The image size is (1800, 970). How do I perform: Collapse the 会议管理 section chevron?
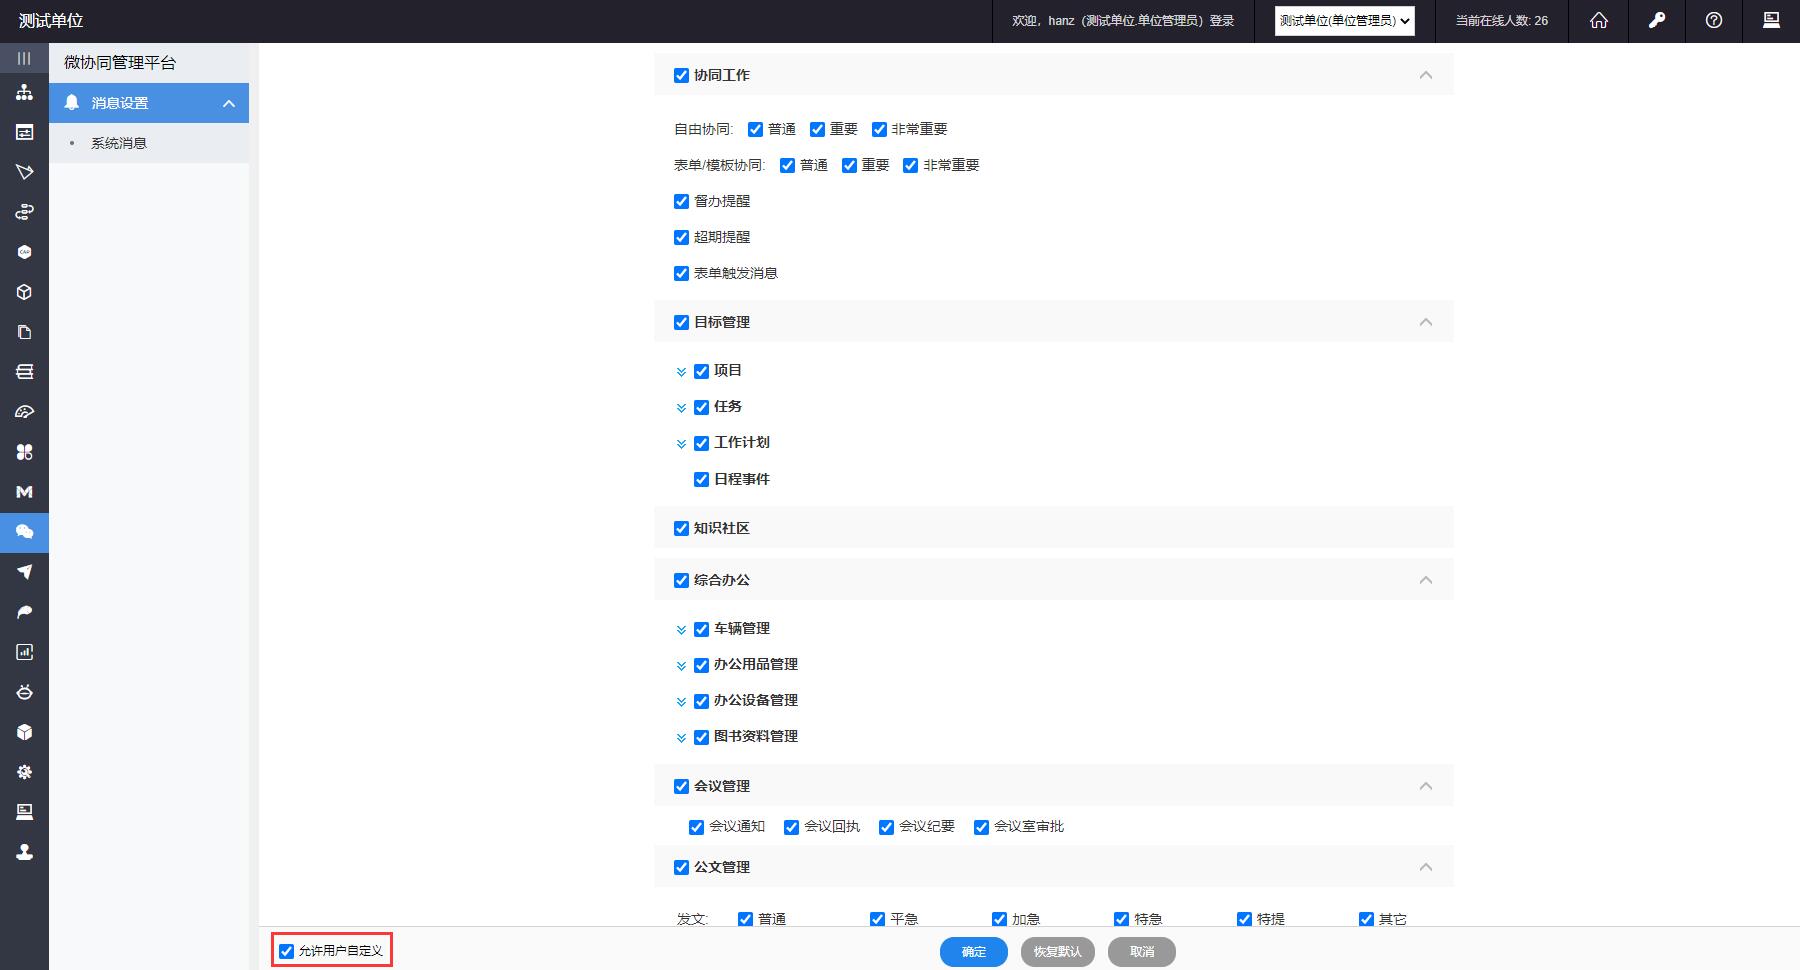click(x=1426, y=786)
